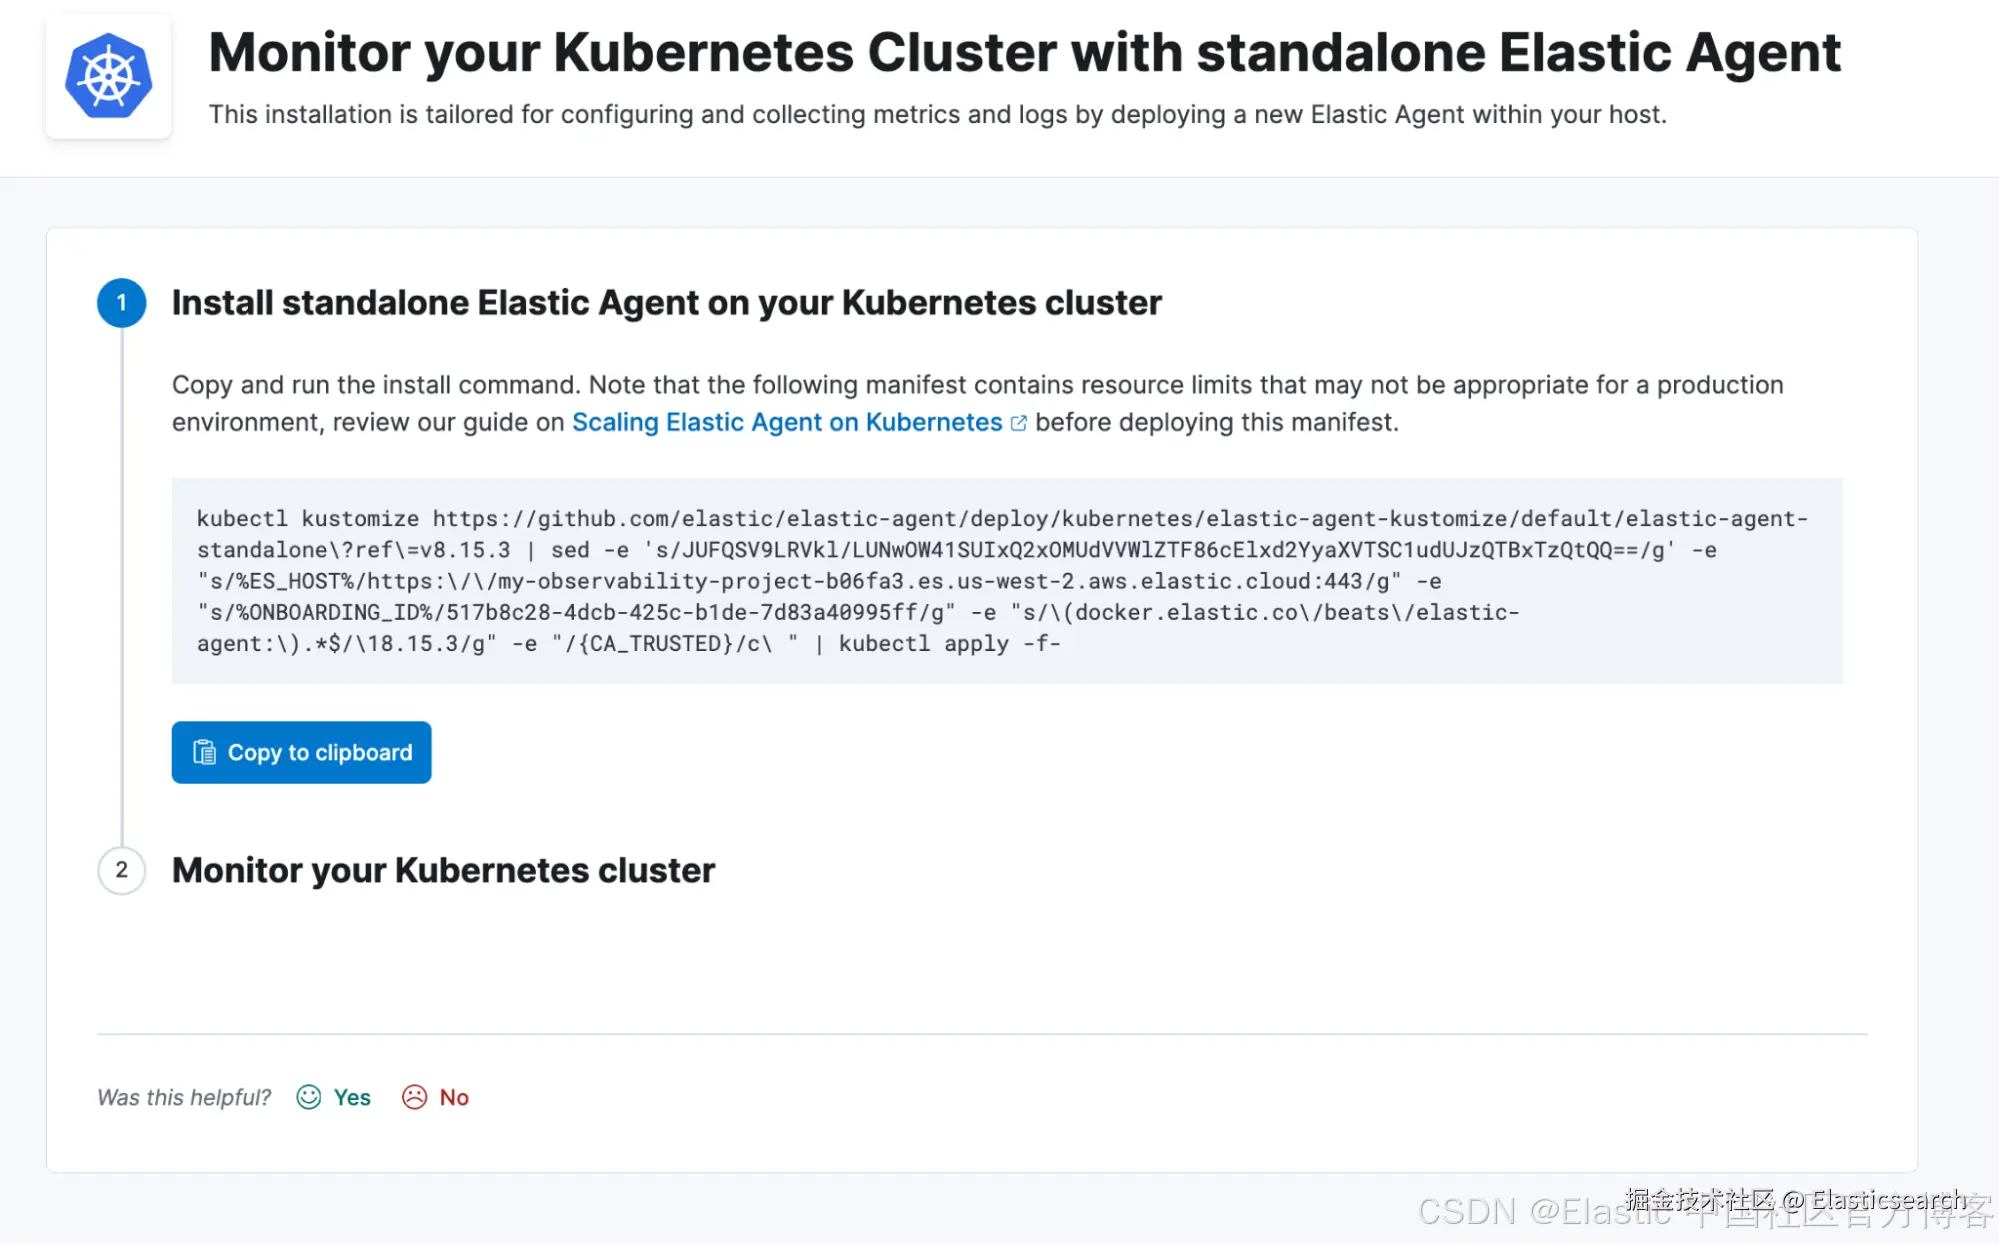Click the green smiley face icon
Screen dimensions: 1999x1245
click(309, 1097)
